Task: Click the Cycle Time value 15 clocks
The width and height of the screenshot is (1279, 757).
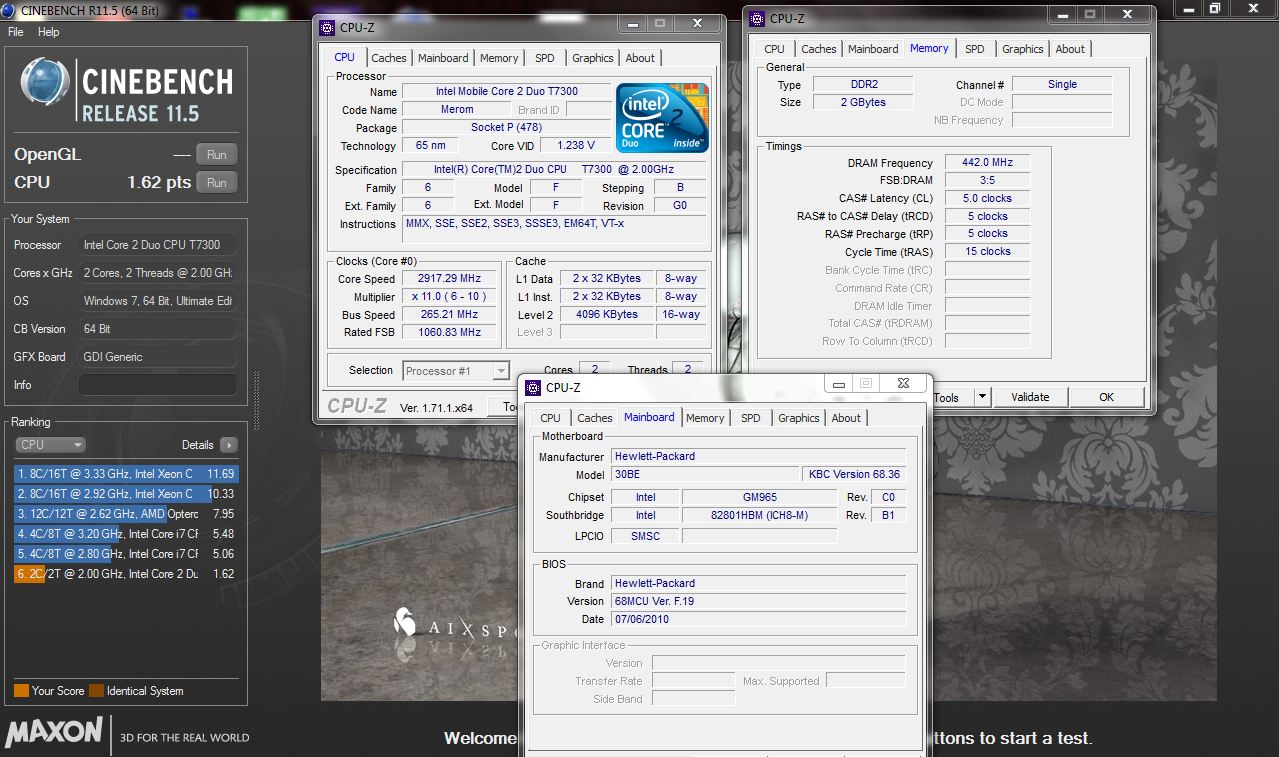Action: [x=986, y=252]
